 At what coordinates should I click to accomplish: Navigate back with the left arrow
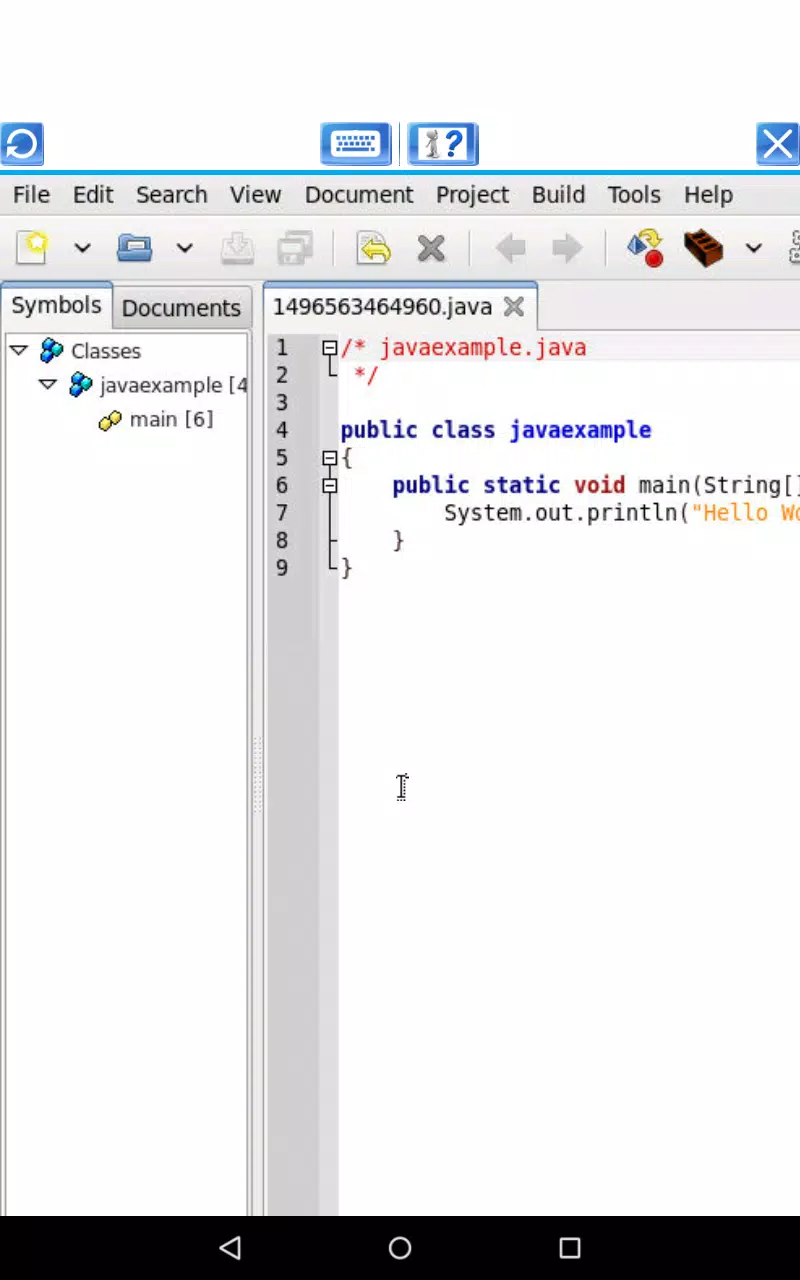click(x=510, y=248)
